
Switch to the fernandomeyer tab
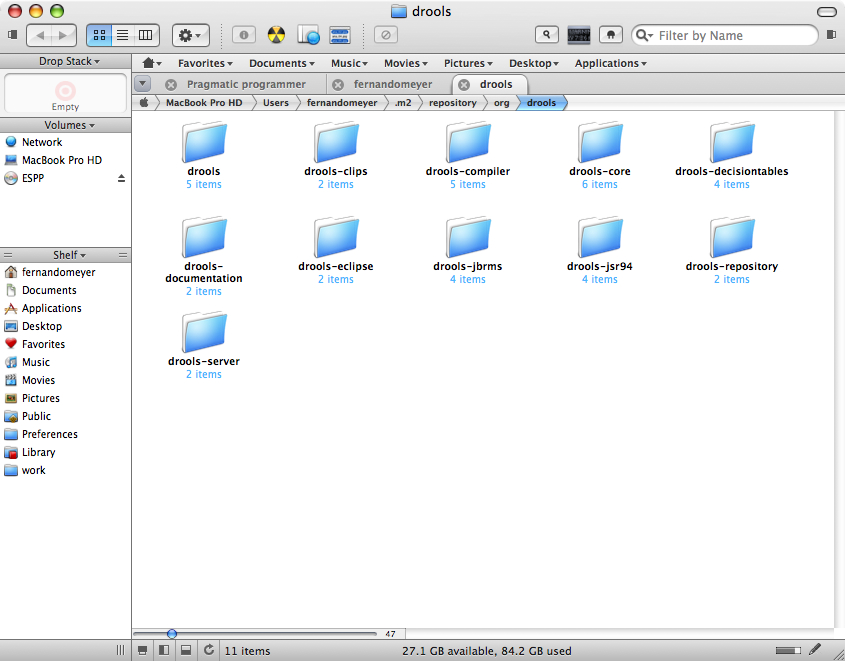tap(393, 85)
